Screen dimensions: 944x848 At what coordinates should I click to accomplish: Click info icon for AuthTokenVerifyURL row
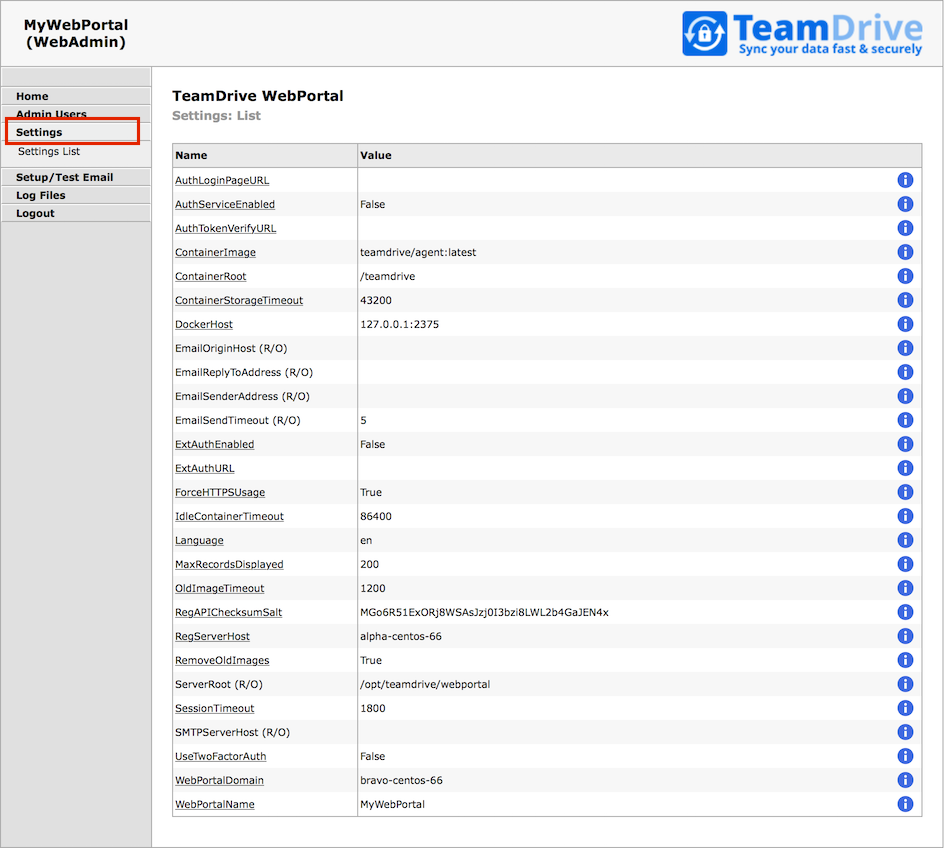point(905,228)
